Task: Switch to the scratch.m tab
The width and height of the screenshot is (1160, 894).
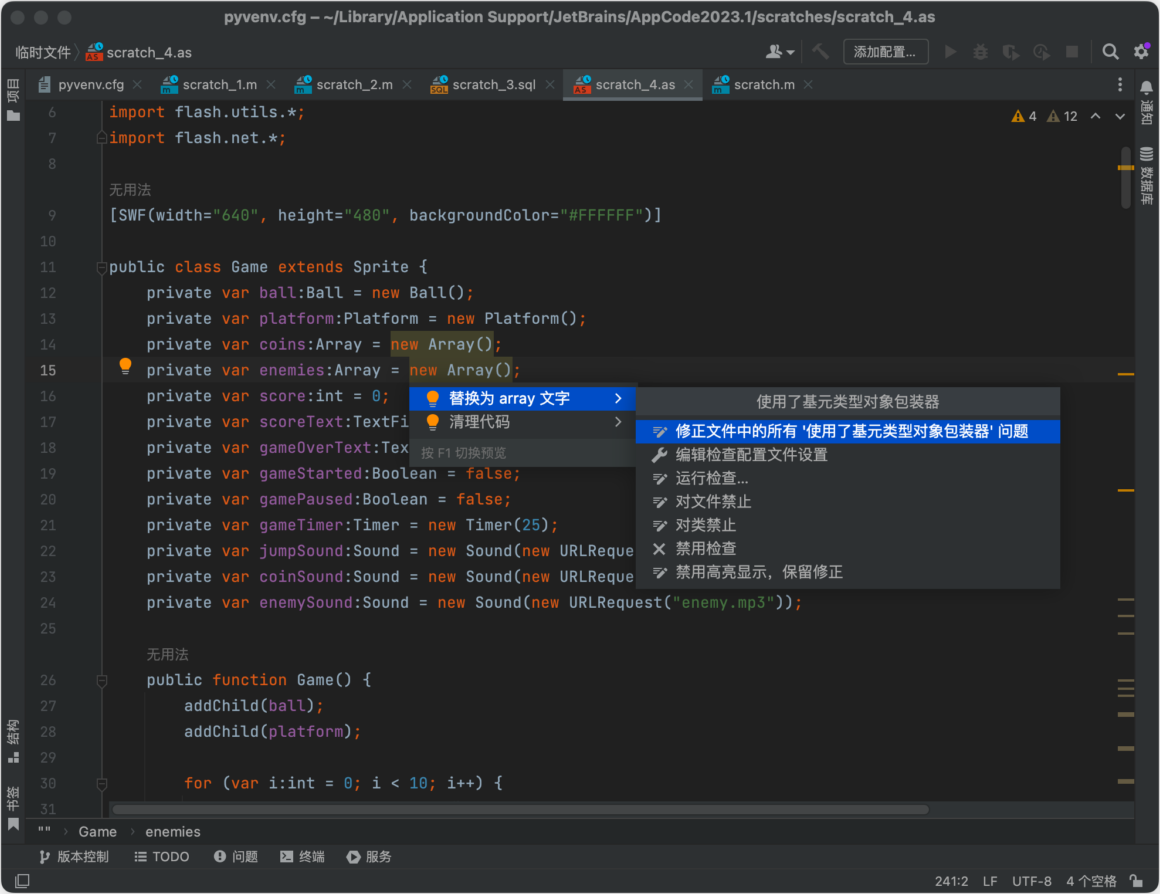Action: 764,85
